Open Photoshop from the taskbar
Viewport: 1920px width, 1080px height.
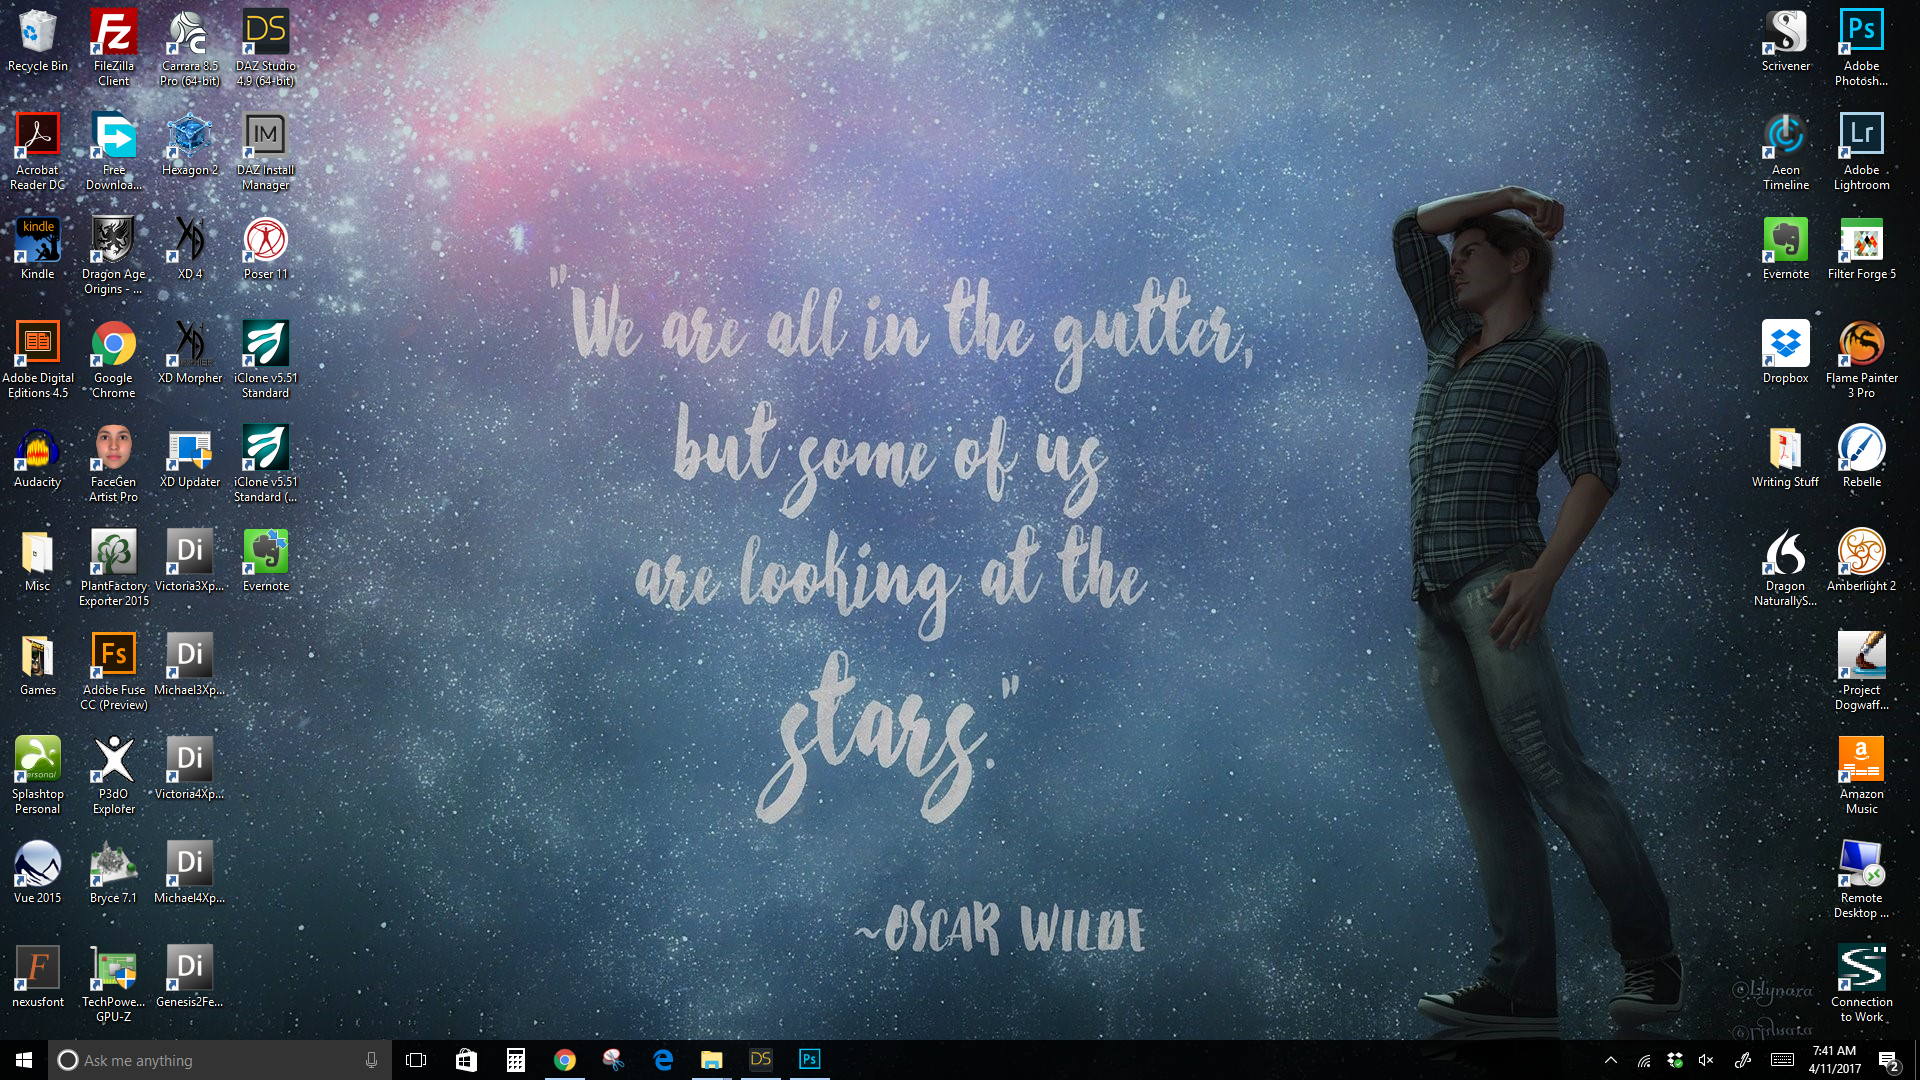pos(809,1059)
